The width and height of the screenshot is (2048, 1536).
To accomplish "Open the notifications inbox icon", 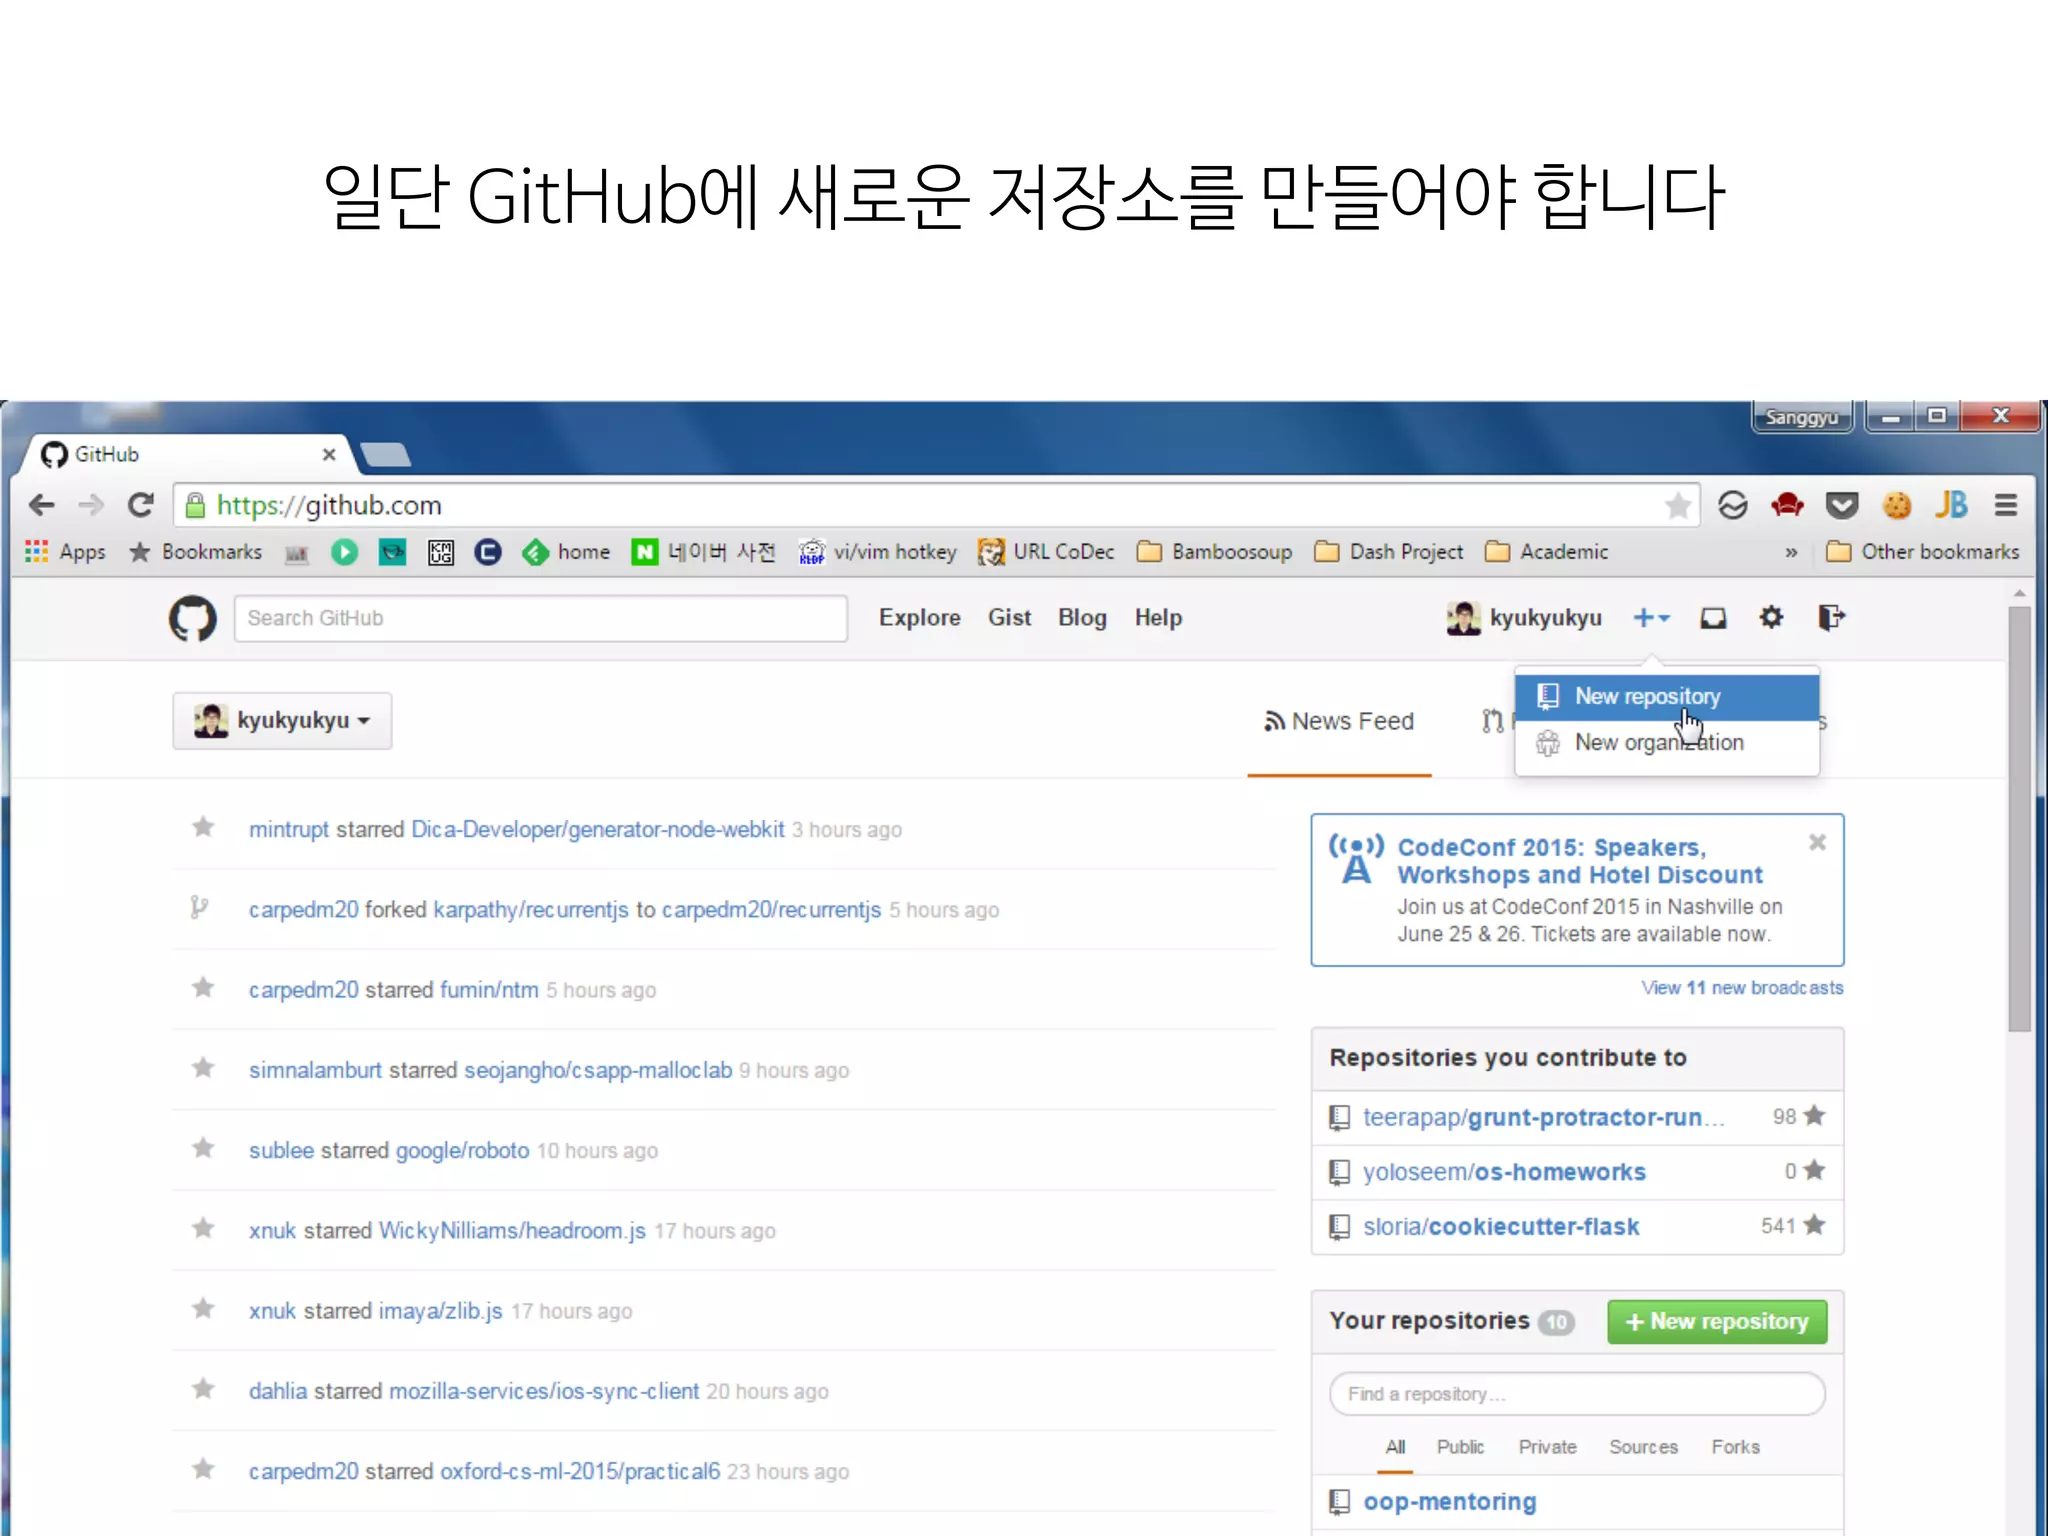I will [x=1713, y=619].
